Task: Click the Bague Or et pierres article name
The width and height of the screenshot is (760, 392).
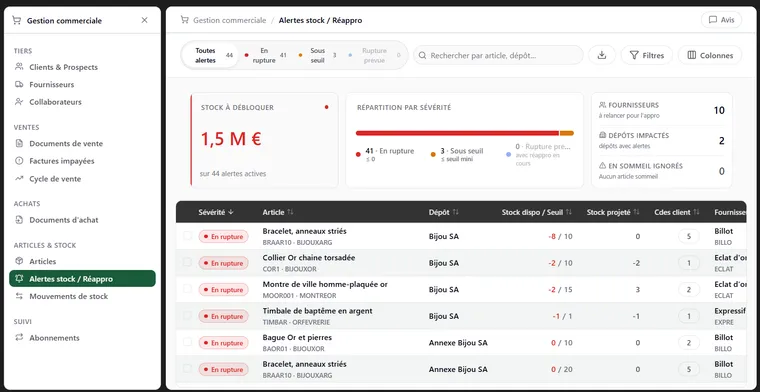Action: (x=297, y=337)
